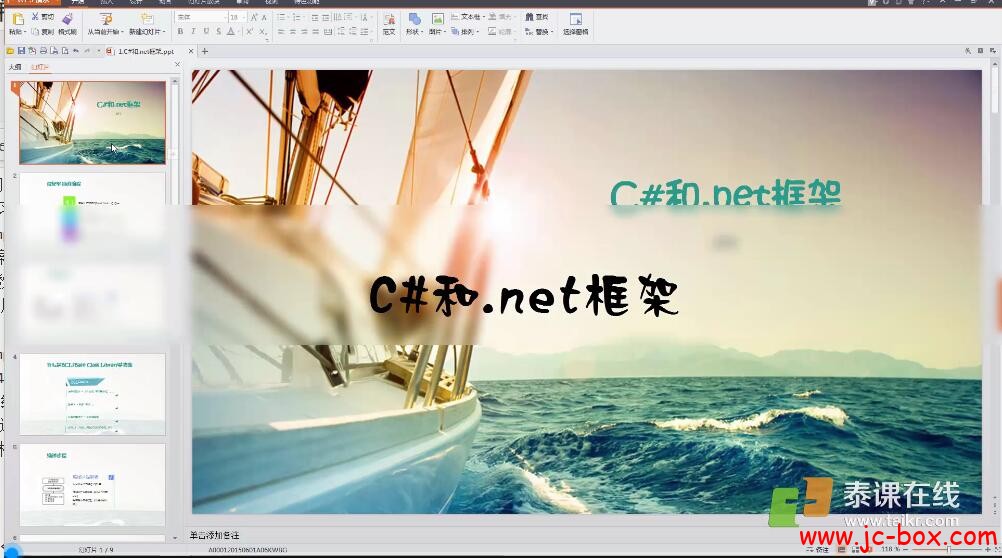Open the font size dropdown
The width and height of the screenshot is (1002, 558).
(x=242, y=18)
